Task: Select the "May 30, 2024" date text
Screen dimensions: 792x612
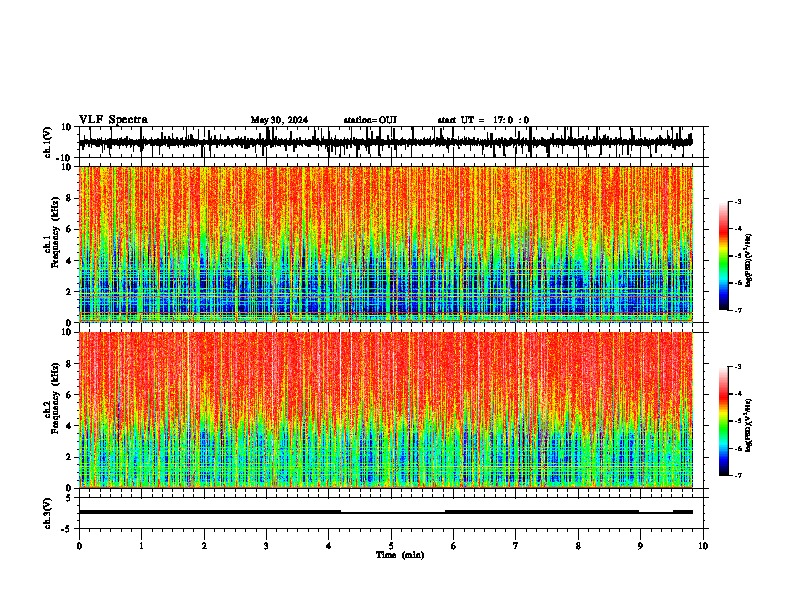Action: [279, 120]
